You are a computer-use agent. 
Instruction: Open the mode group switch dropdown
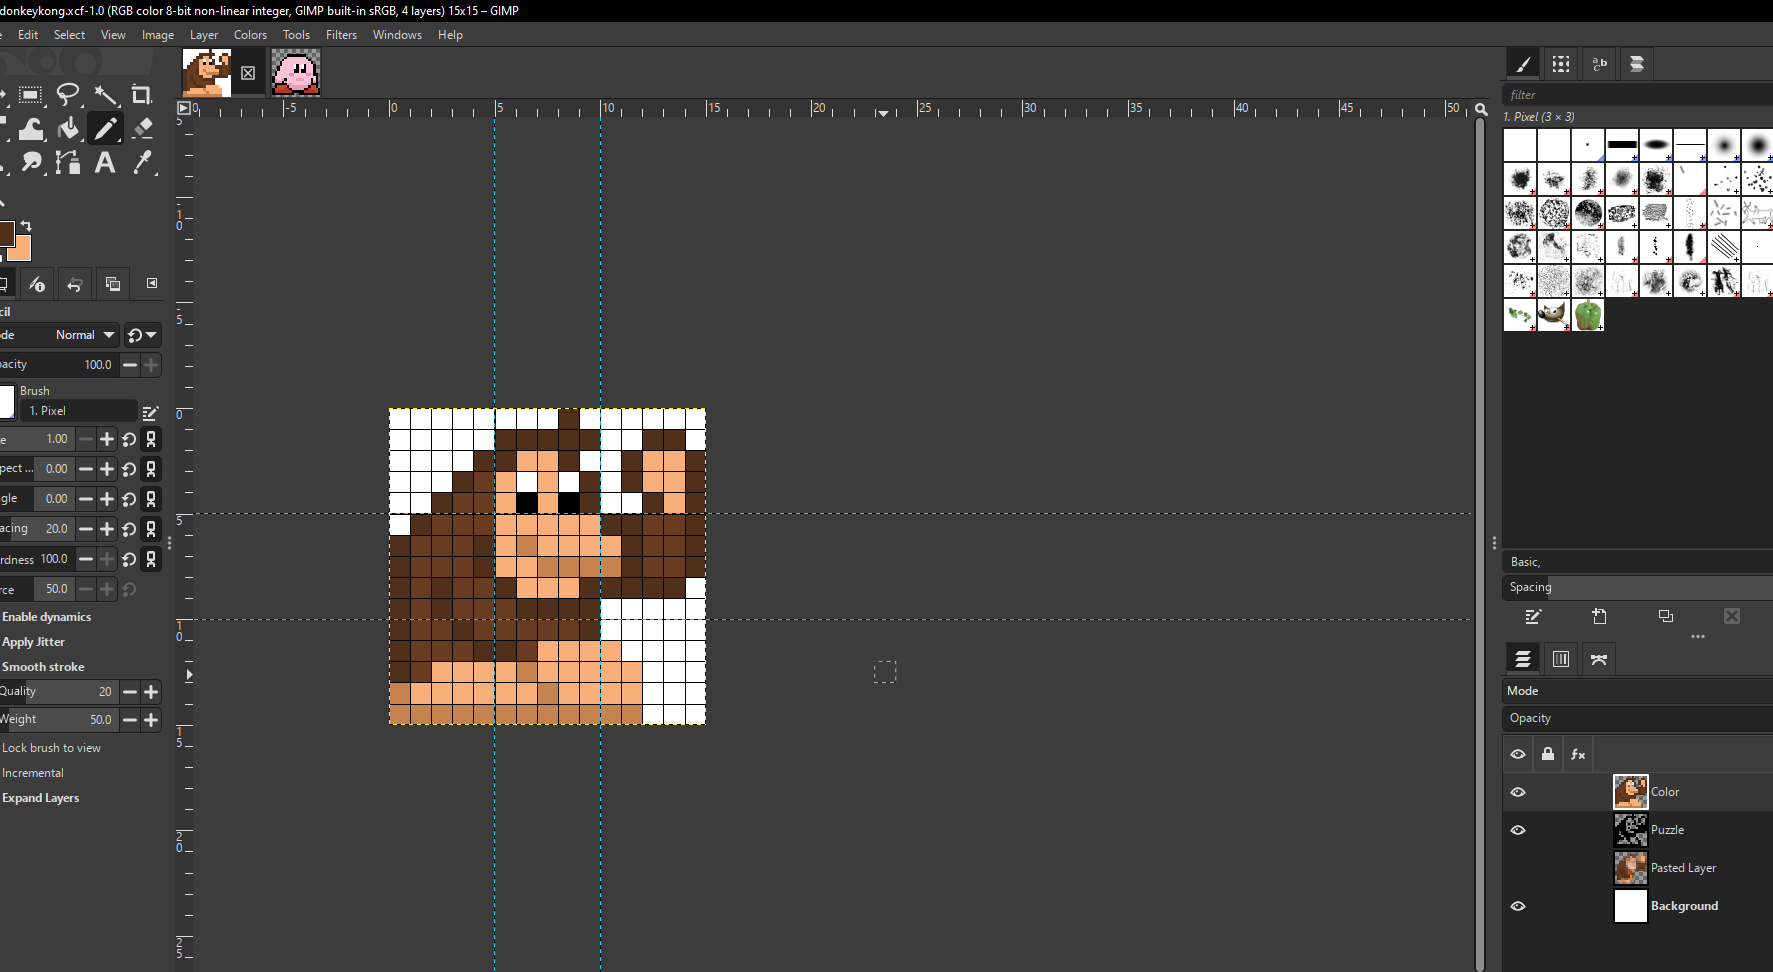pyautogui.click(x=142, y=335)
